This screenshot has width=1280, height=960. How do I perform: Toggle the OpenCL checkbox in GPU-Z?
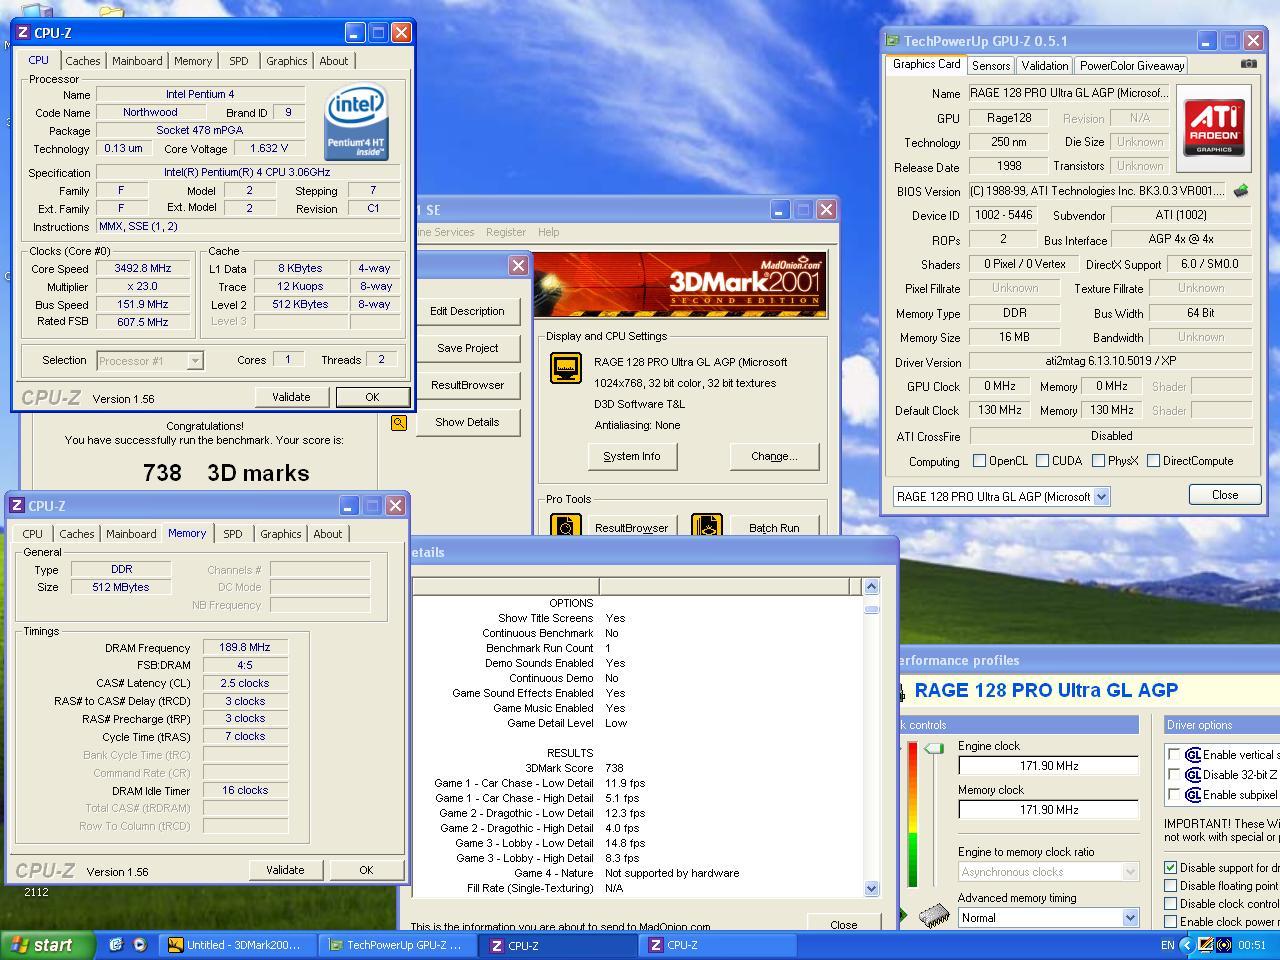point(980,461)
